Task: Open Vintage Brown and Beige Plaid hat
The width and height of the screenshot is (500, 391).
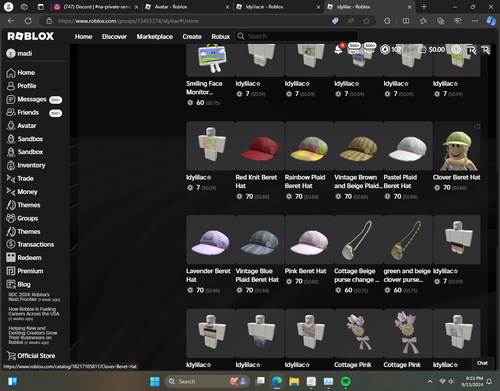Action: coord(359,146)
